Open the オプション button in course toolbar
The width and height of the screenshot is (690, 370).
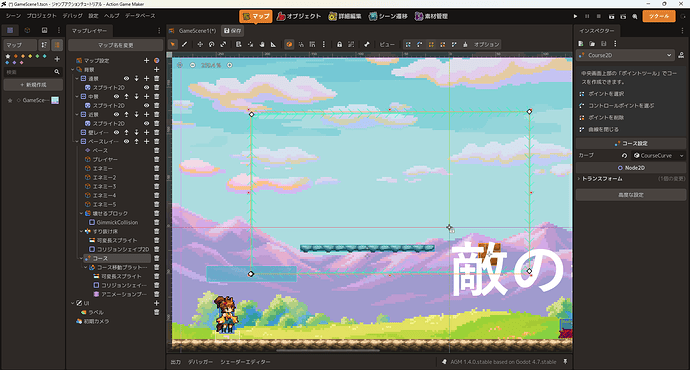486,44
